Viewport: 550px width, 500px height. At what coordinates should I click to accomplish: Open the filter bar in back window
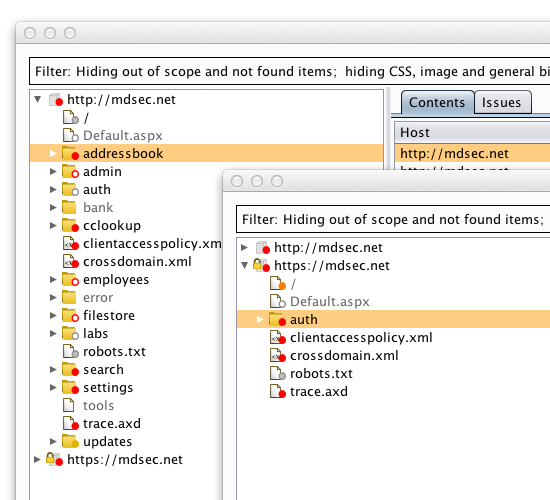coord(290,71)
